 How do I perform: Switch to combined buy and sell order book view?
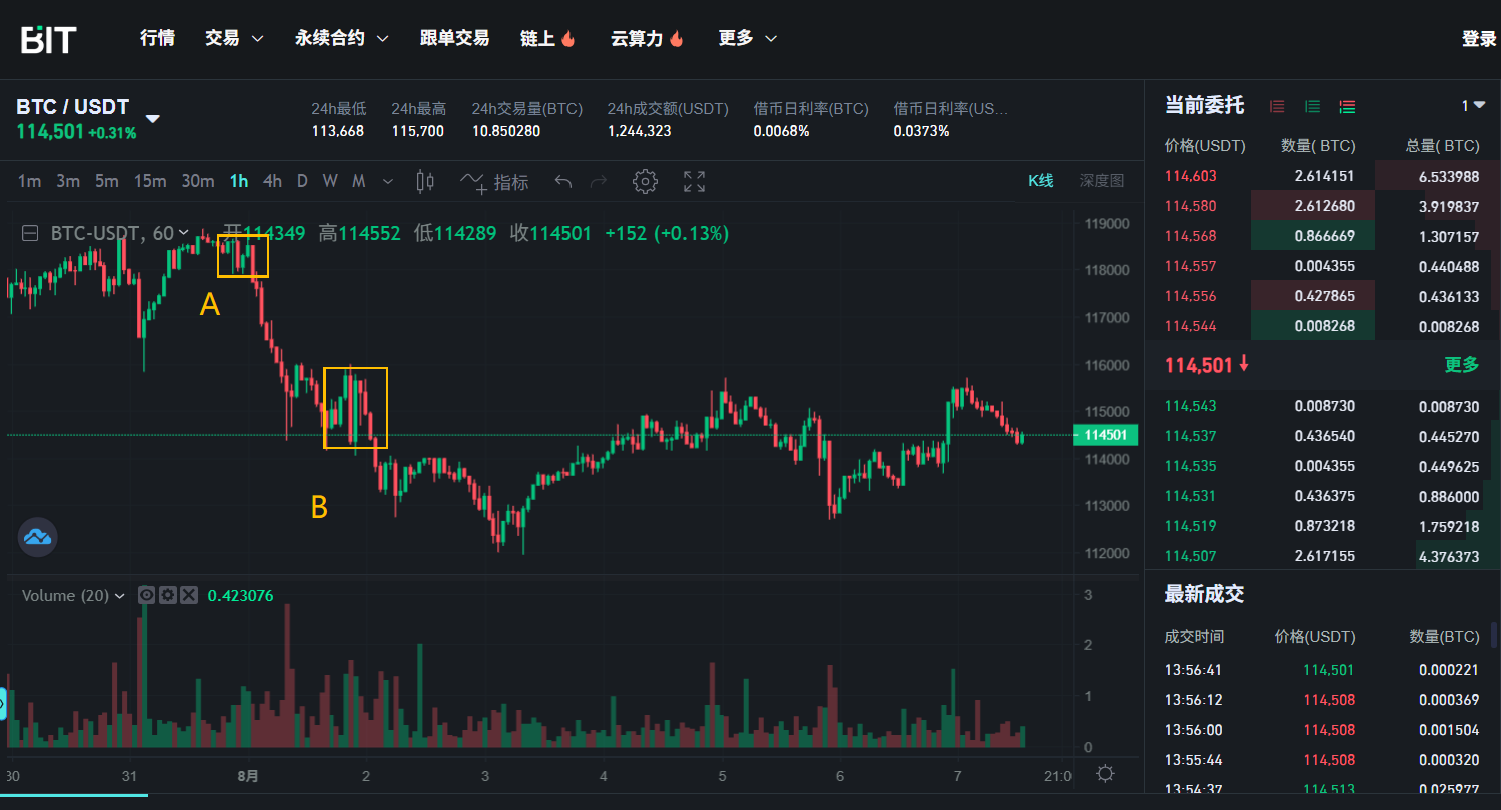point(1347,106)
